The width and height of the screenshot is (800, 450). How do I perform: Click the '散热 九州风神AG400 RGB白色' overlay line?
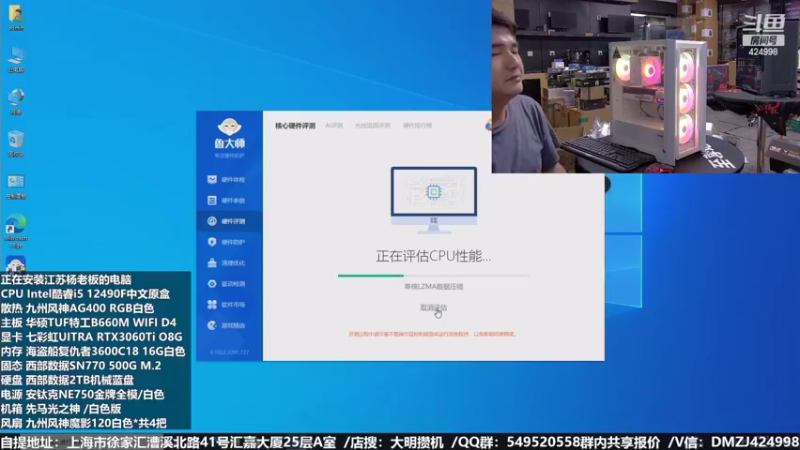click(77, 308)
